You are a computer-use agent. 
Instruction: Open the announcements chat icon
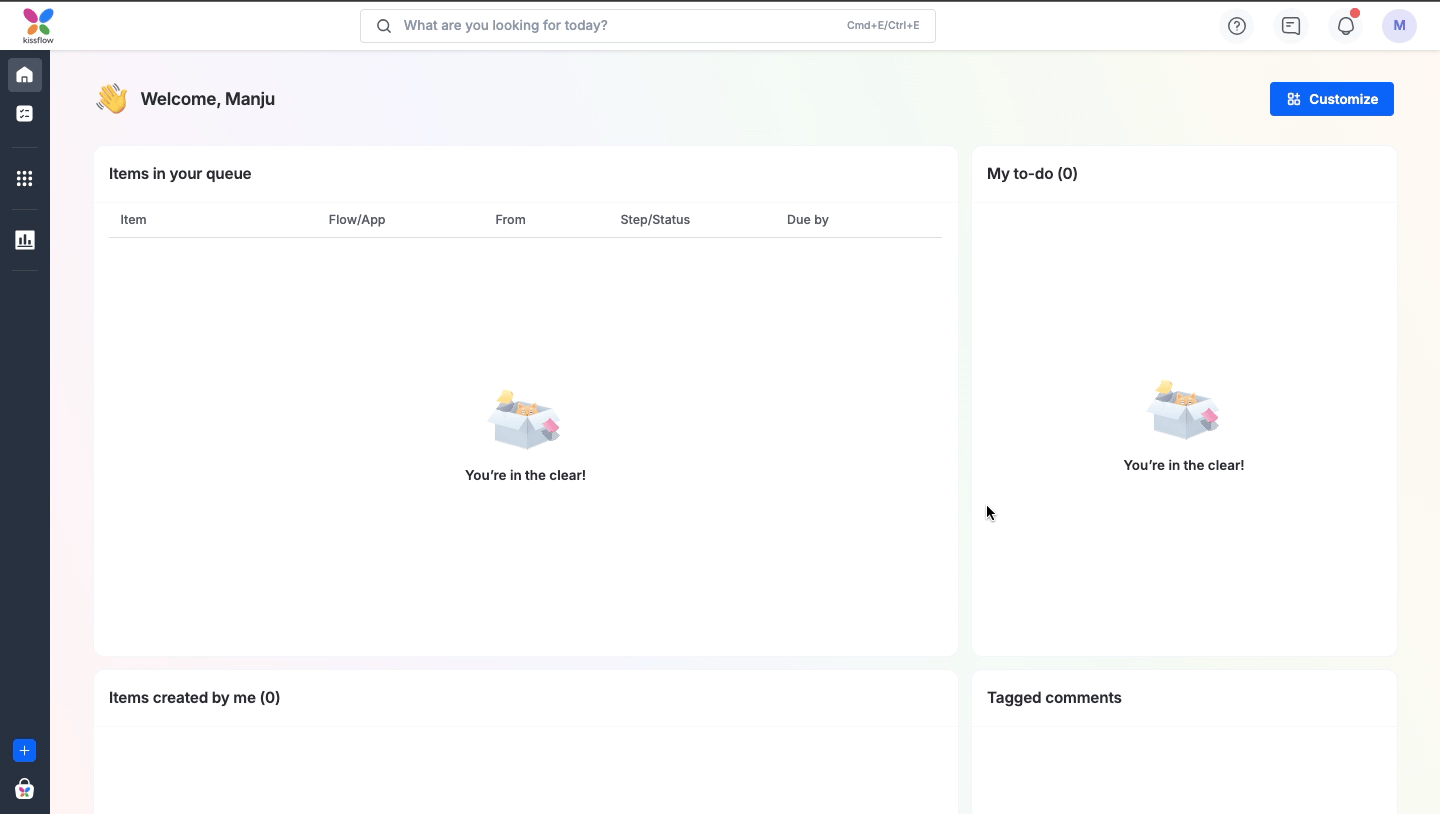pyautogui.click(x=1291, y=26)
